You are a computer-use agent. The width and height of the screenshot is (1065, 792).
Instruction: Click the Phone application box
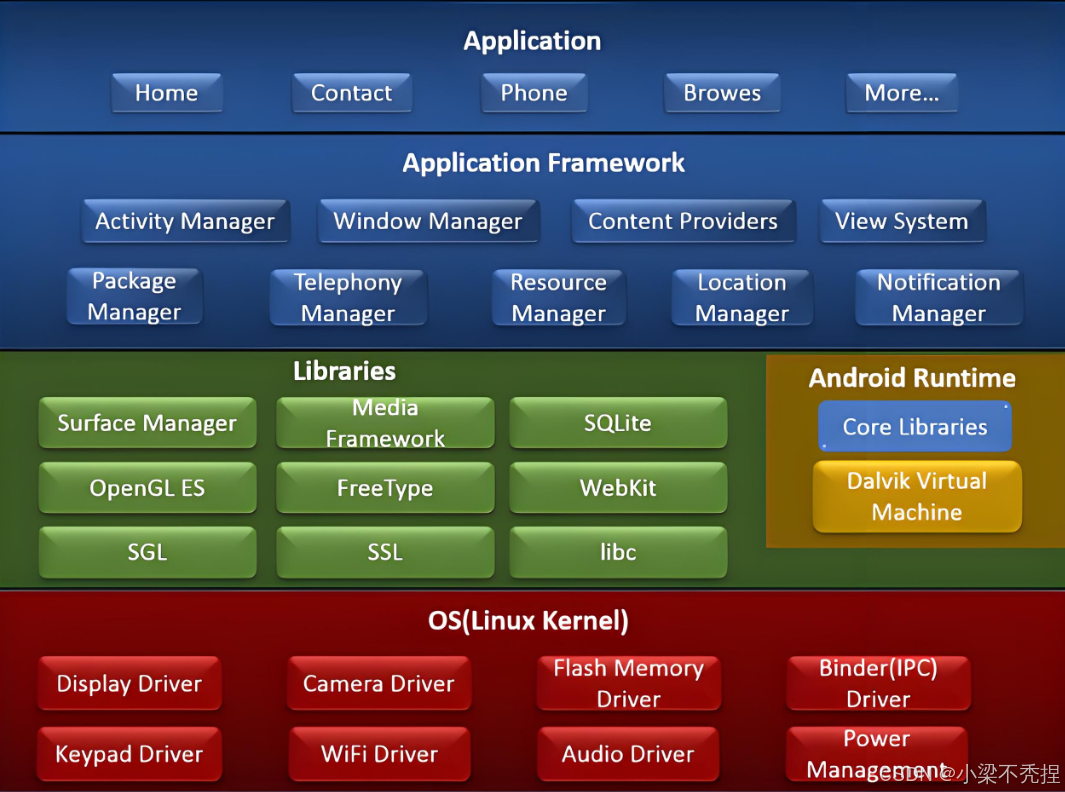point(534,92)
